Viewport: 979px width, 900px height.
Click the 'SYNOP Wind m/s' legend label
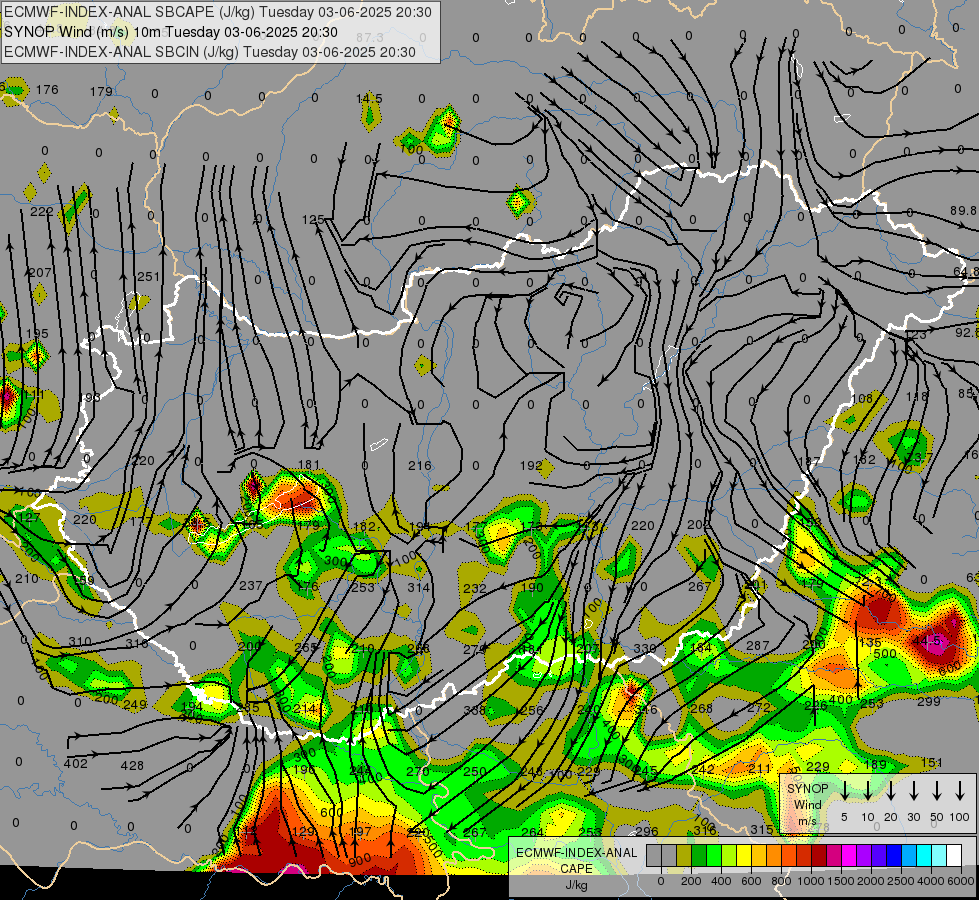807,805
